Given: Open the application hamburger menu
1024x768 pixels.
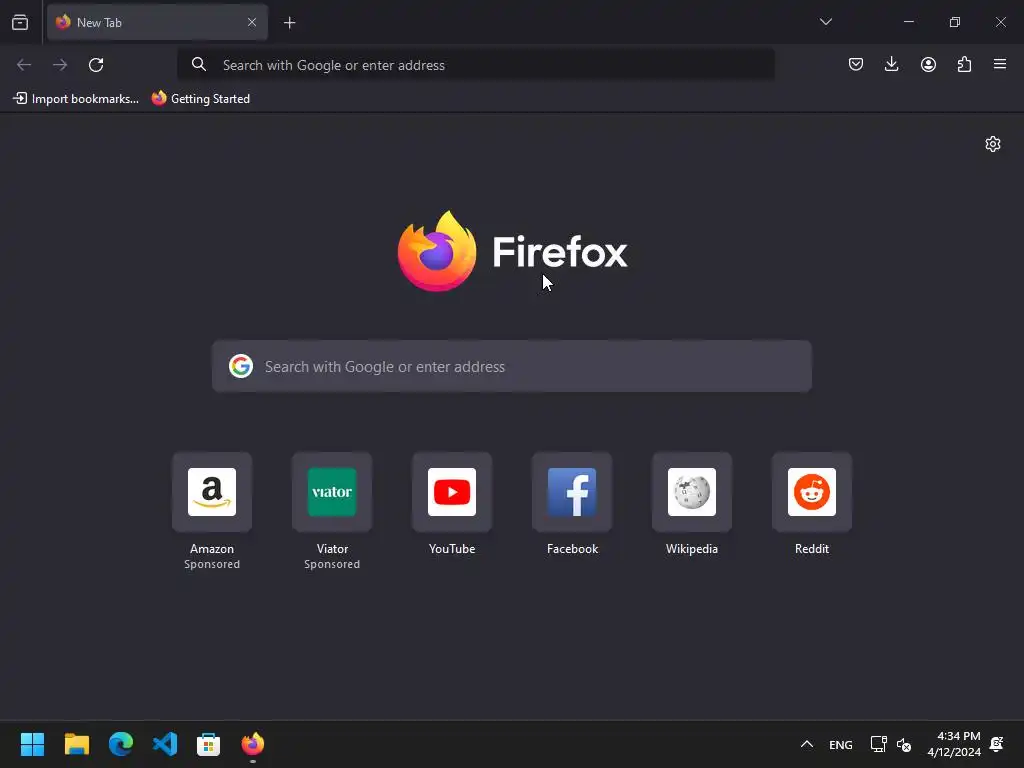Looking at the screenshot, I should tap(1000, 64).
